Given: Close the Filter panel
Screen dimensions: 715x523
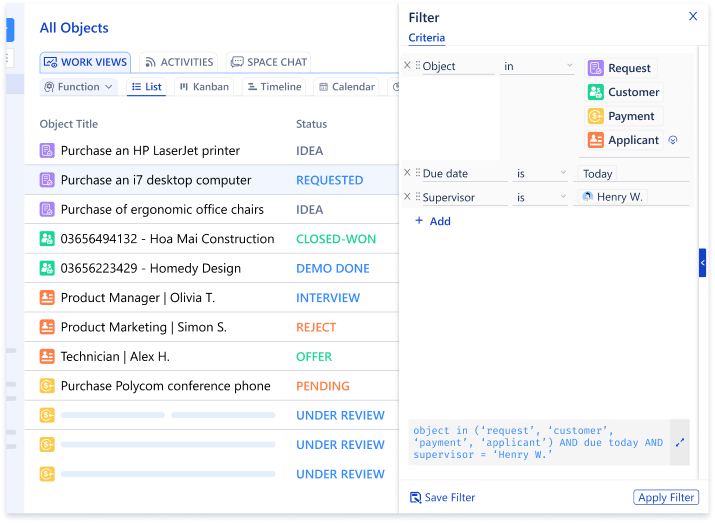Looking at the screenshot, I should click(x=693, y=17).
